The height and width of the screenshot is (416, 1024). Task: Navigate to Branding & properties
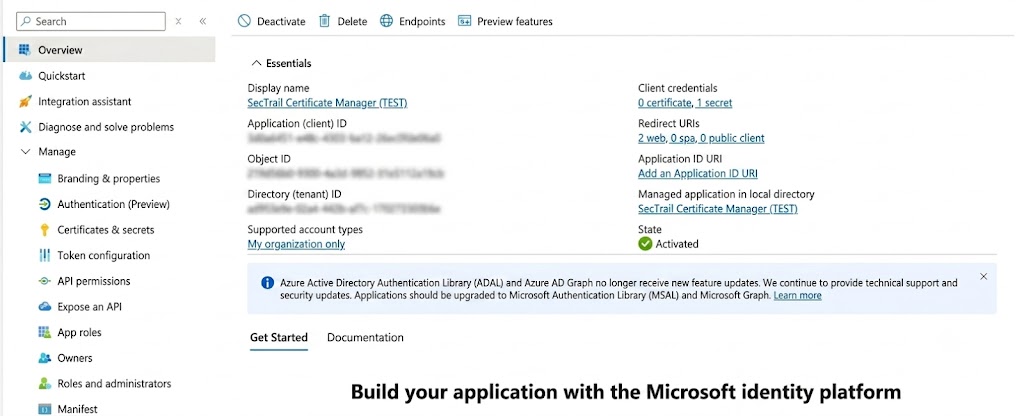click(x=108, y=178)
